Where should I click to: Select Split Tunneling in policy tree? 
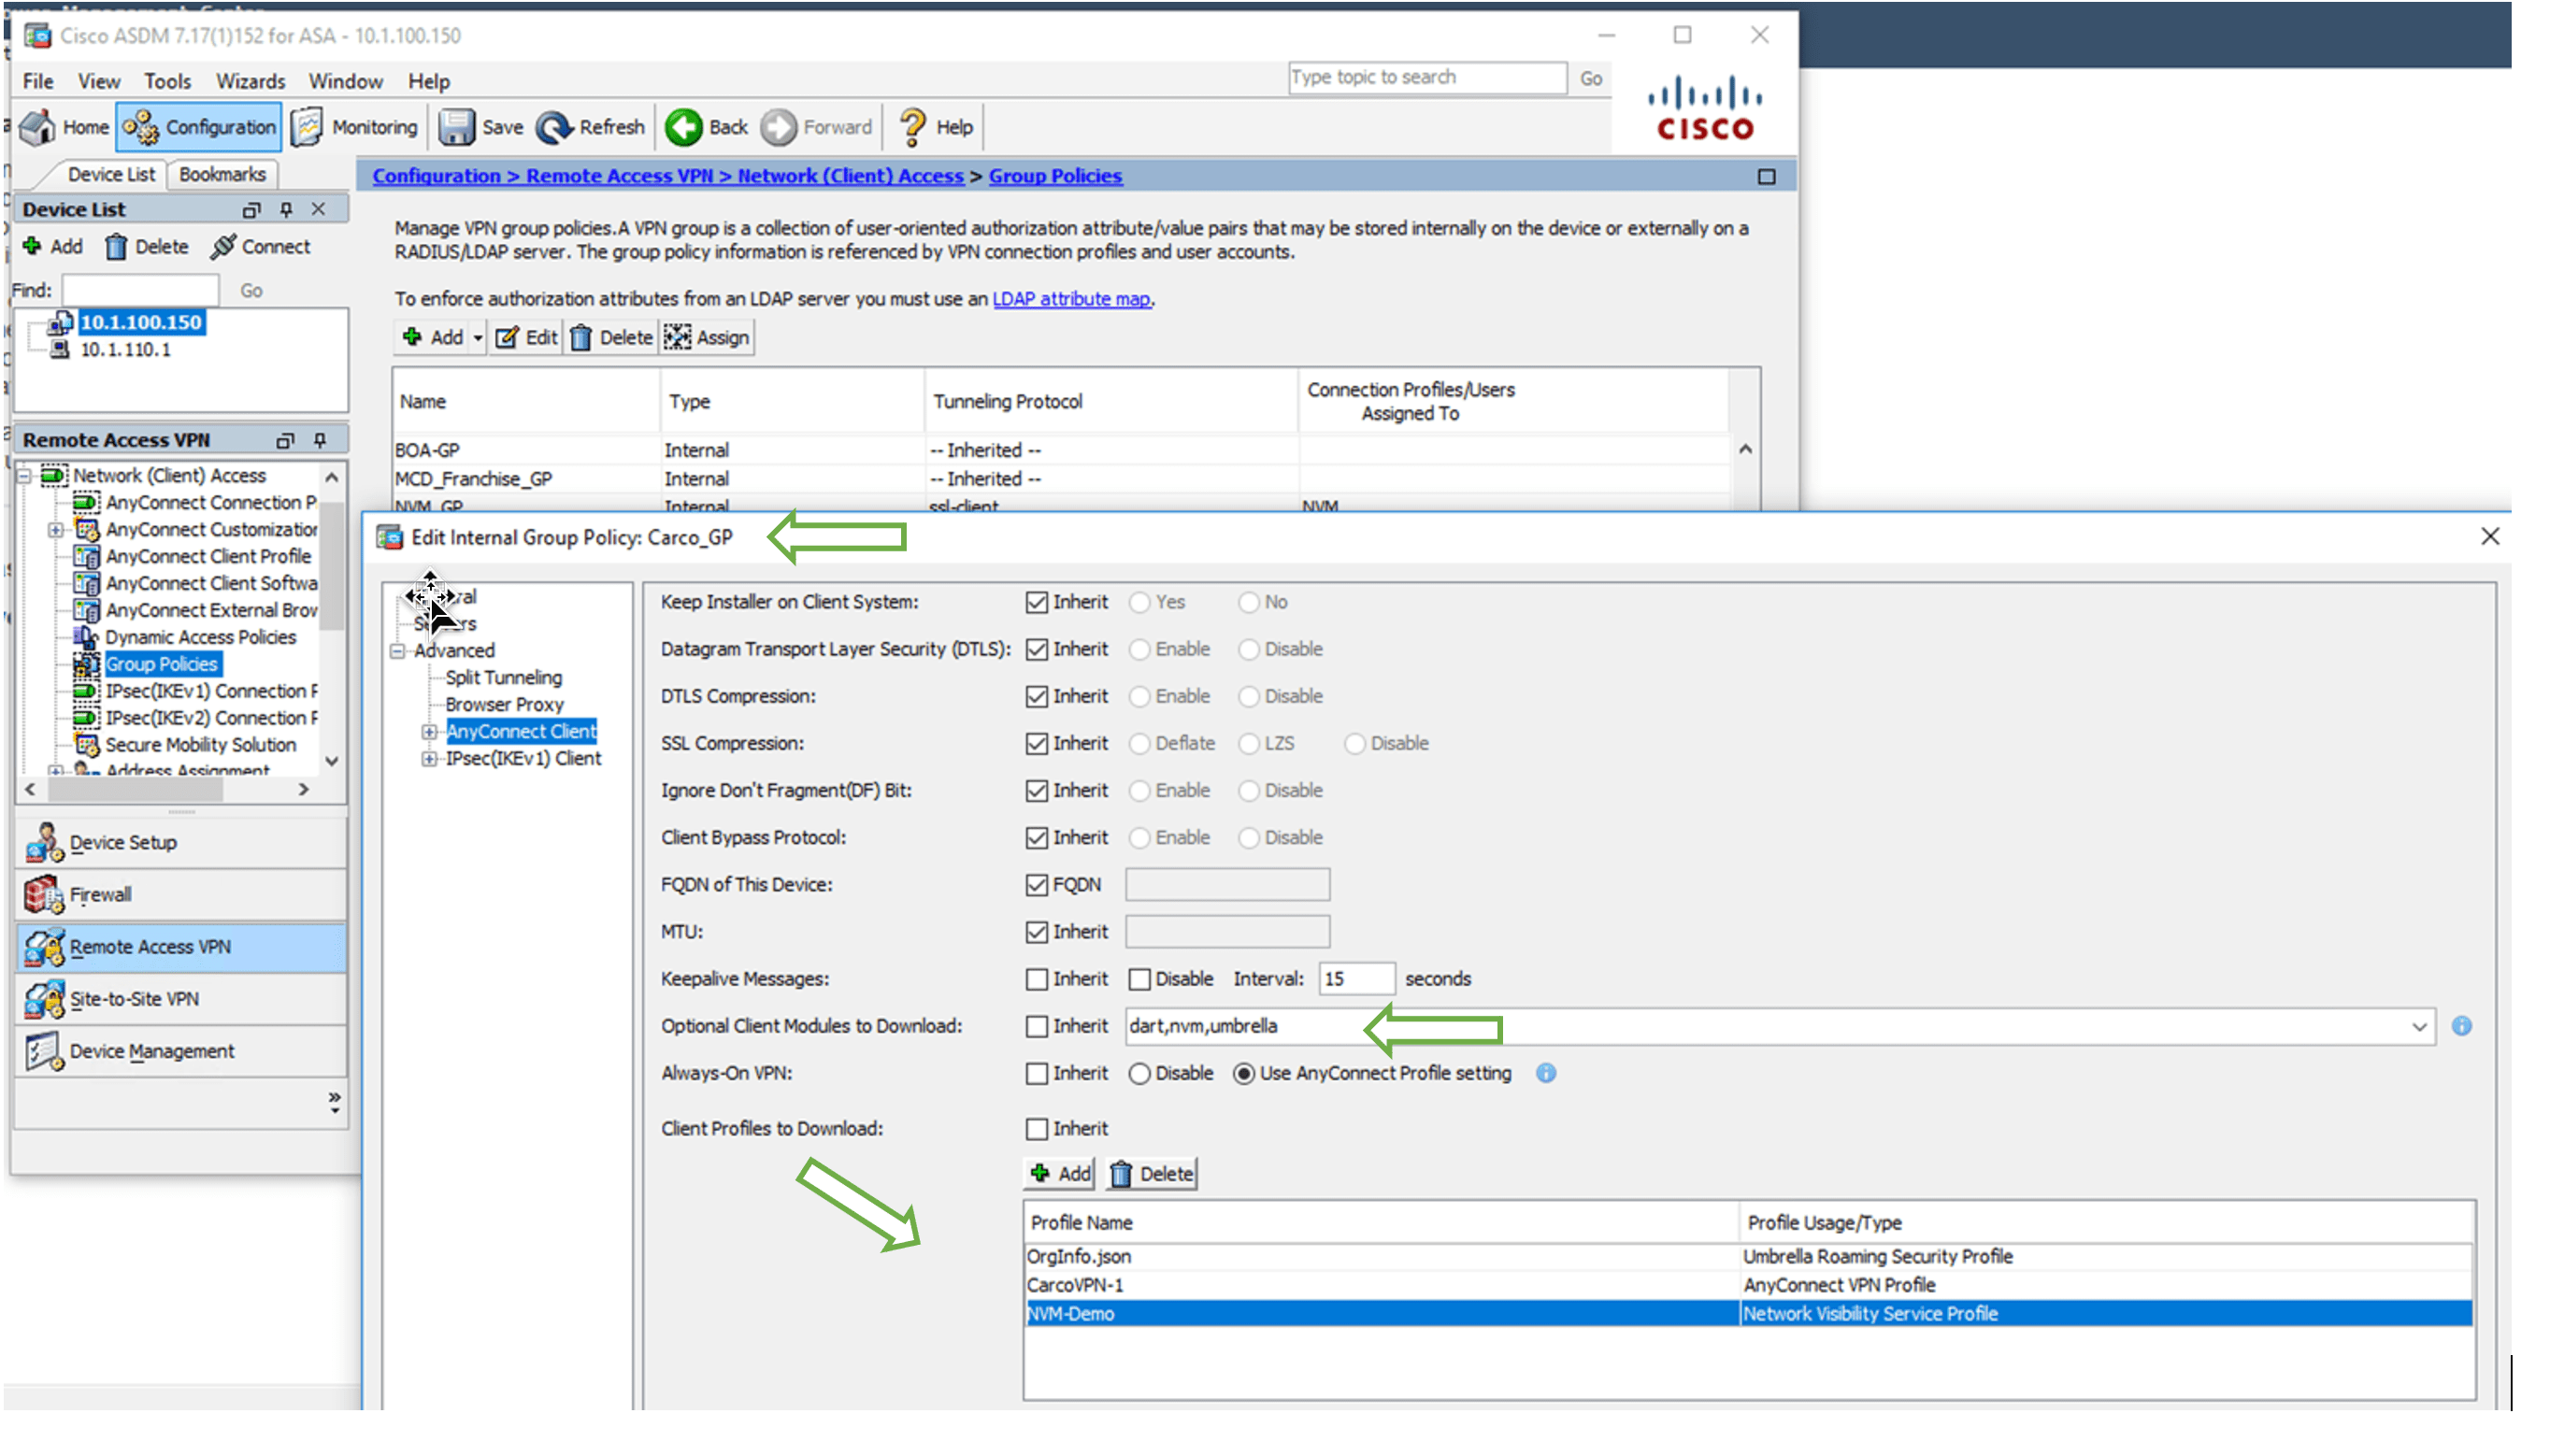[x=503, y=678]
